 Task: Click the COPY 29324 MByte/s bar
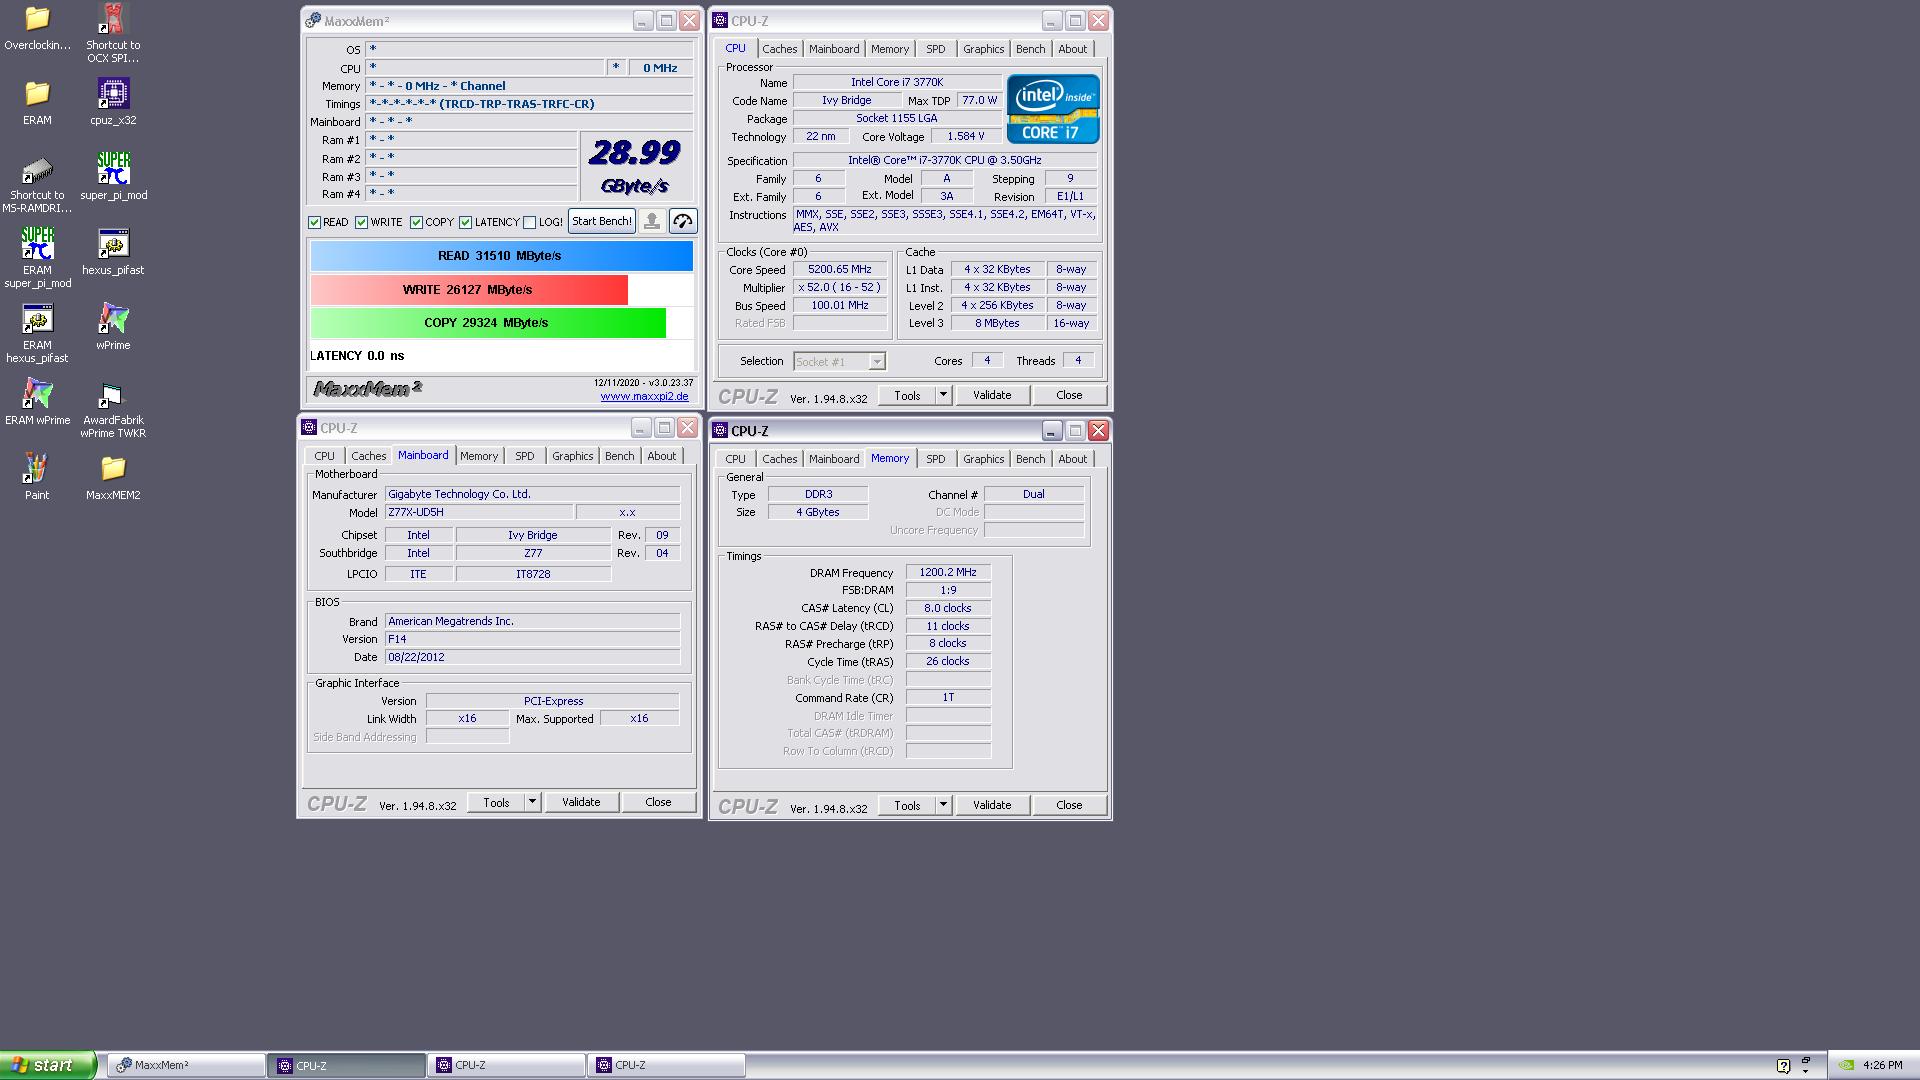pyautogui.click(x=488, y=323)
